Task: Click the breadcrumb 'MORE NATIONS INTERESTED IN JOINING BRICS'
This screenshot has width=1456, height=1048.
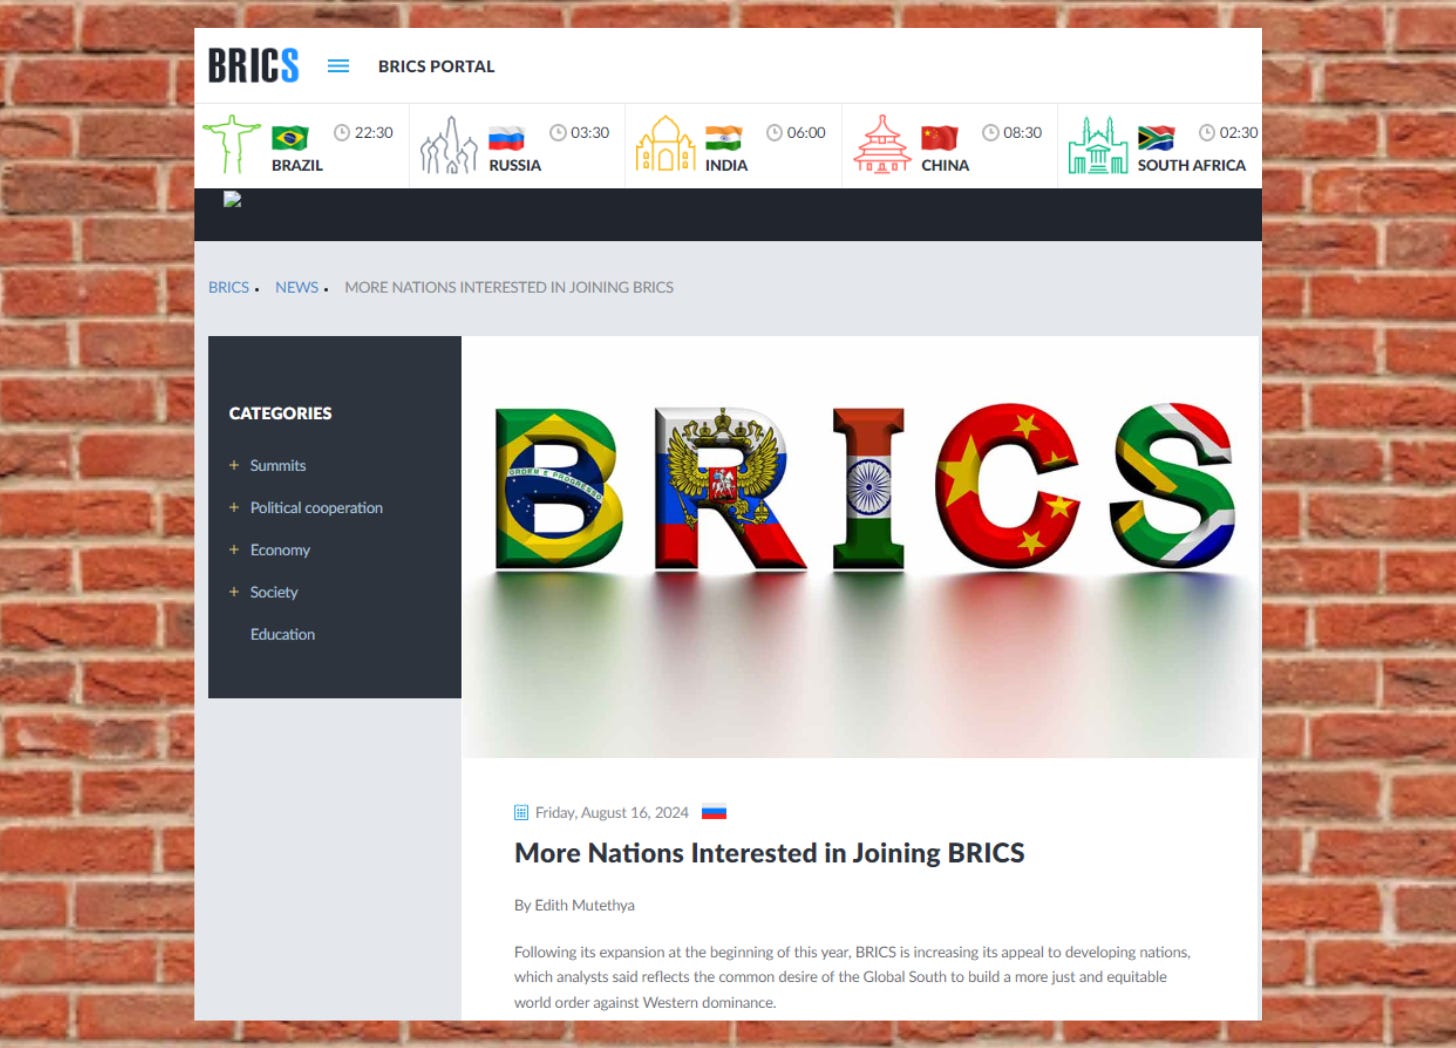Action: [x=509, y=287]
